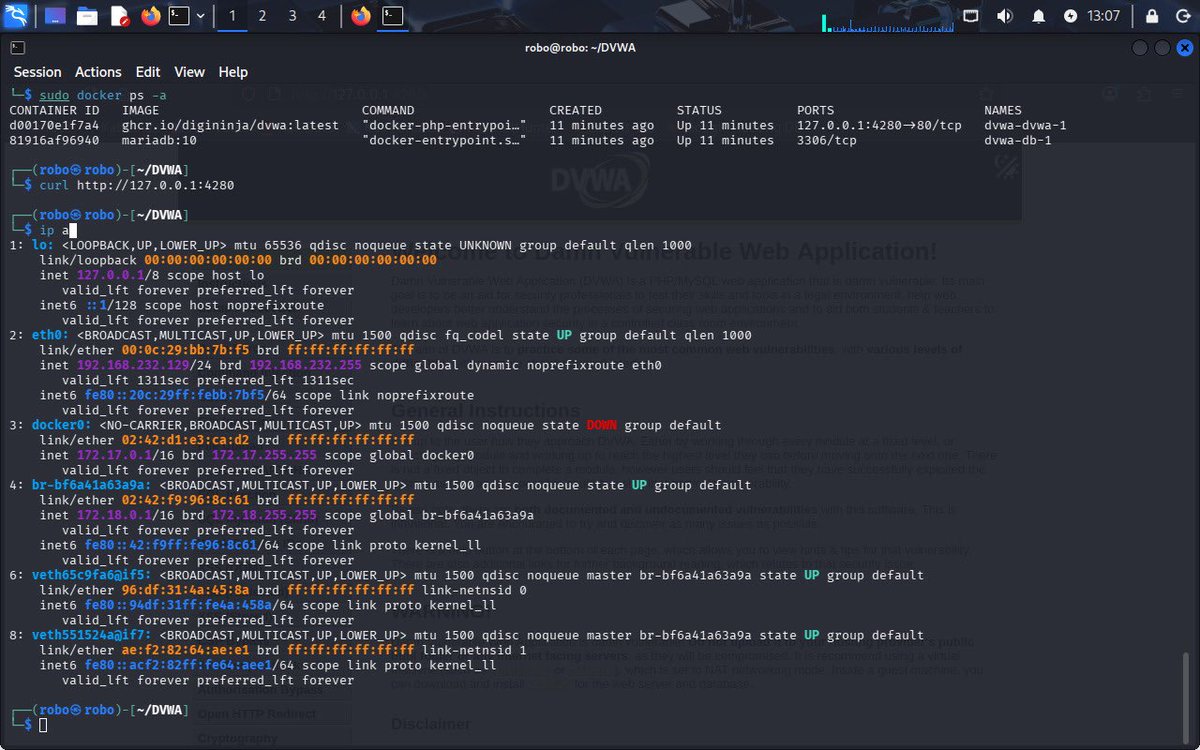The height and width of the screenshot is (750, 1200).
Task: Open the Kali applications menu
Action: [x=16, y=16]
